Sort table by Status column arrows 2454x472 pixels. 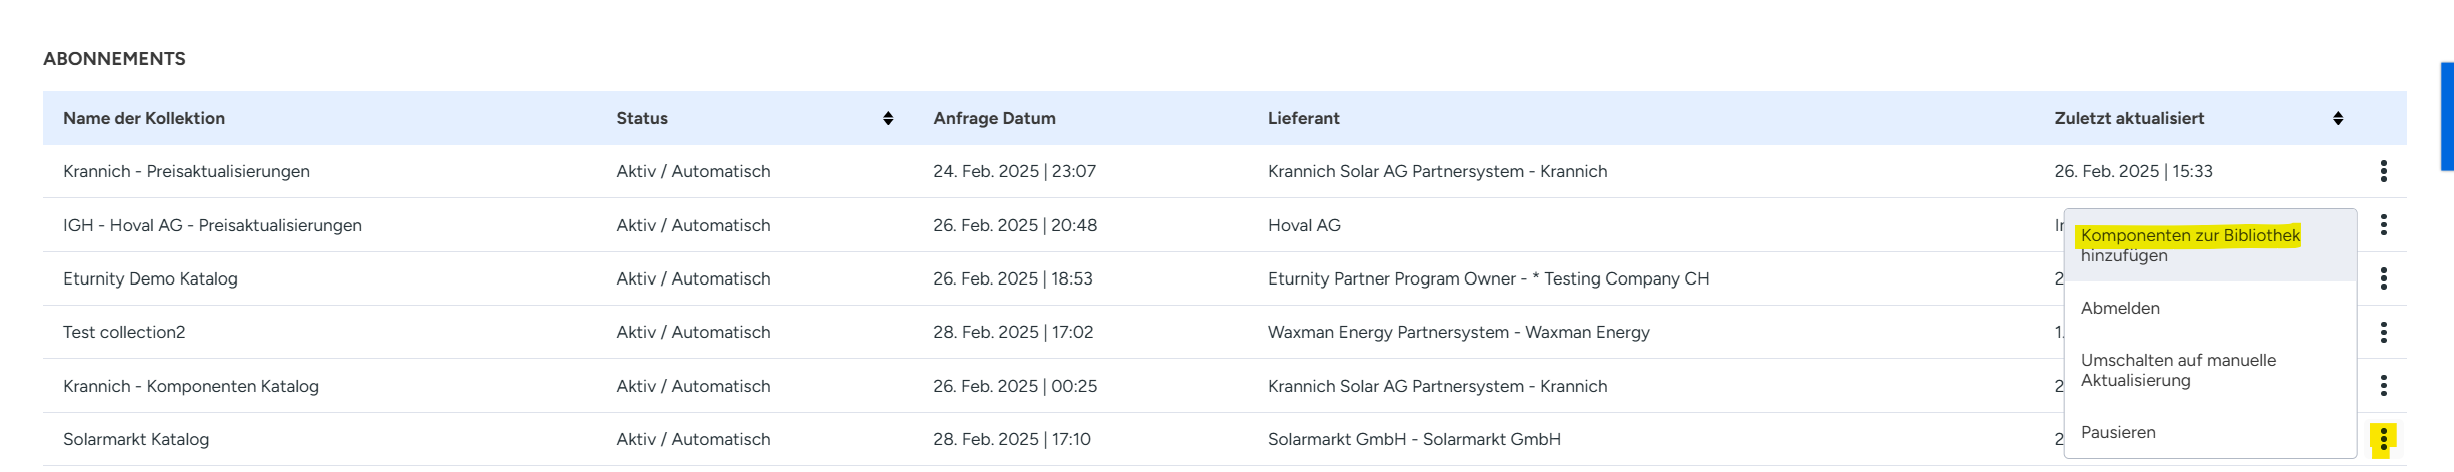888,119
